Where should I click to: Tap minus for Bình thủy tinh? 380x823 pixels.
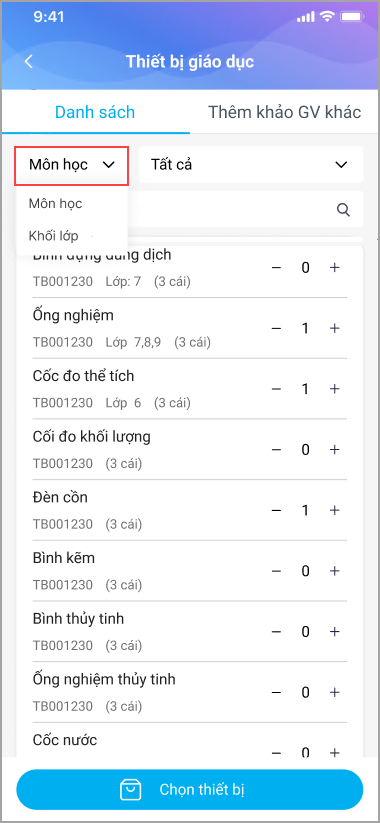[277, 631]
